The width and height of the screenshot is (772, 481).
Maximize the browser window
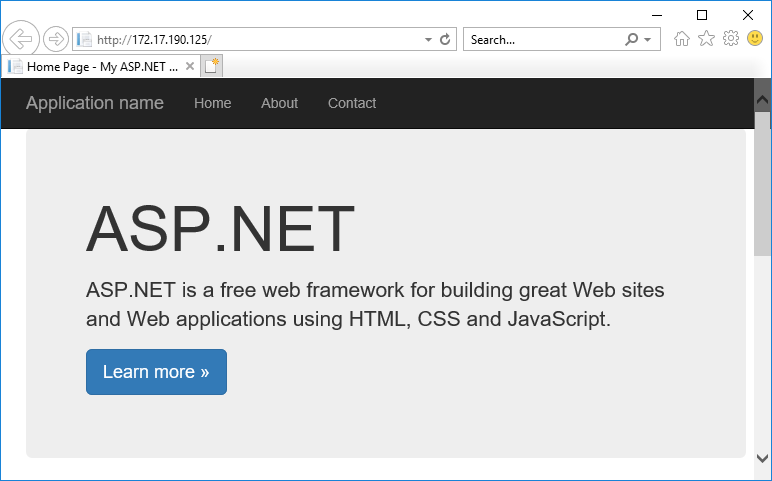[x=702, y=15]
